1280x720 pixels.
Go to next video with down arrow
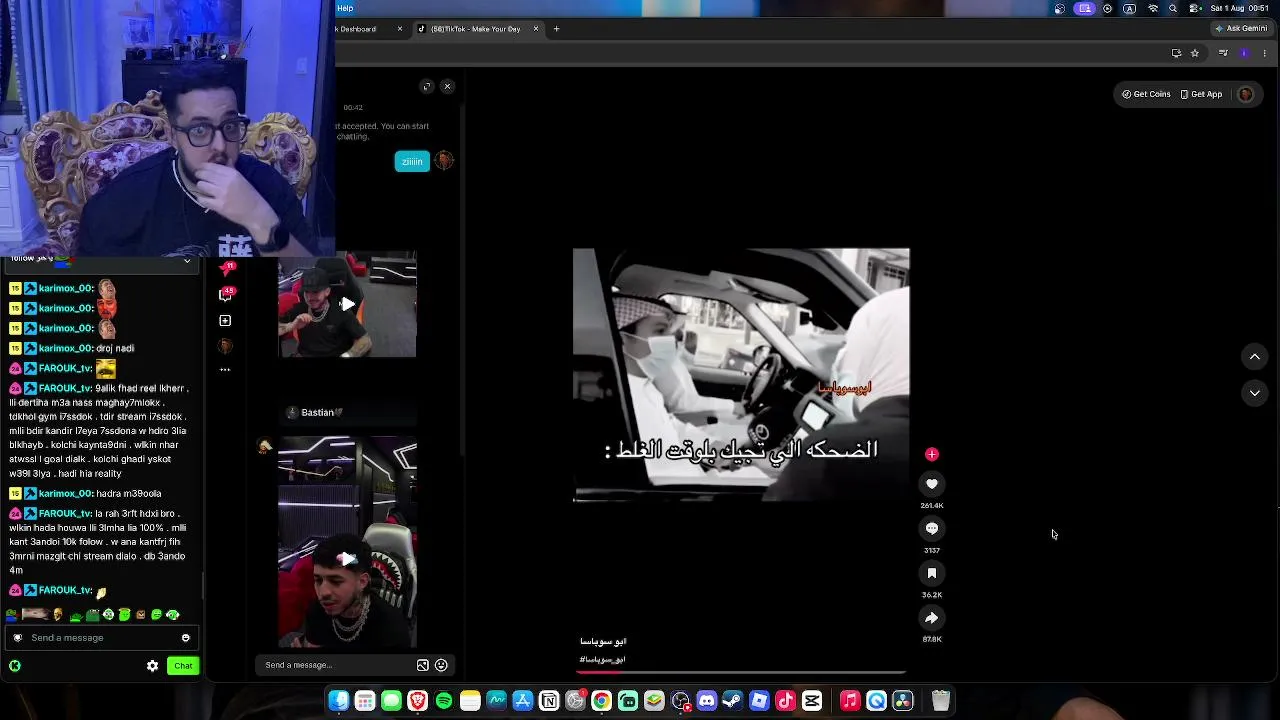tap(1254, 393)
